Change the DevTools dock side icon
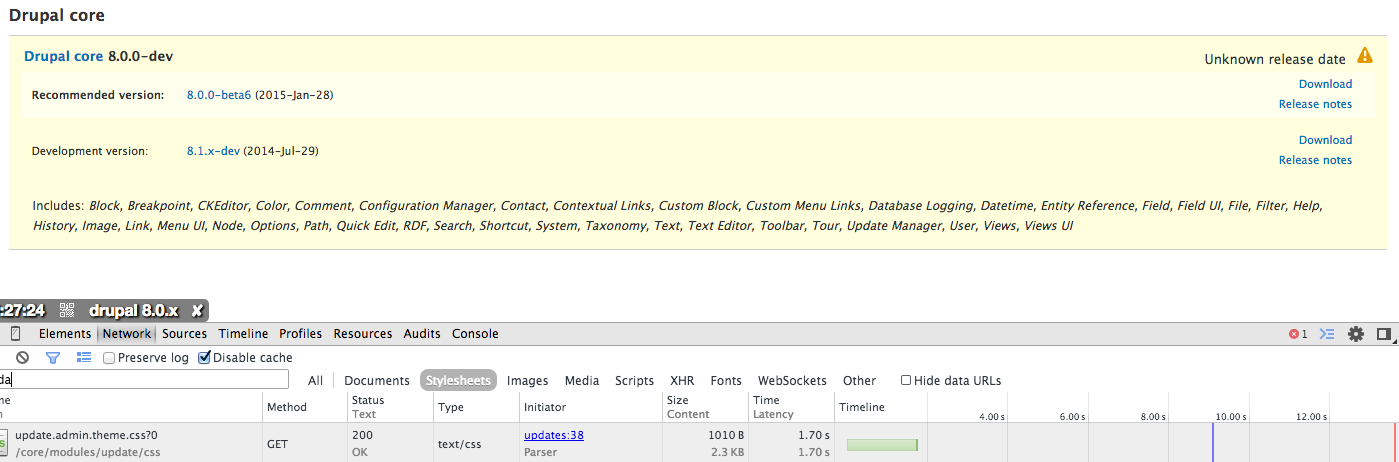This screenshot has width=1399, height=462. coord(1384,334)
